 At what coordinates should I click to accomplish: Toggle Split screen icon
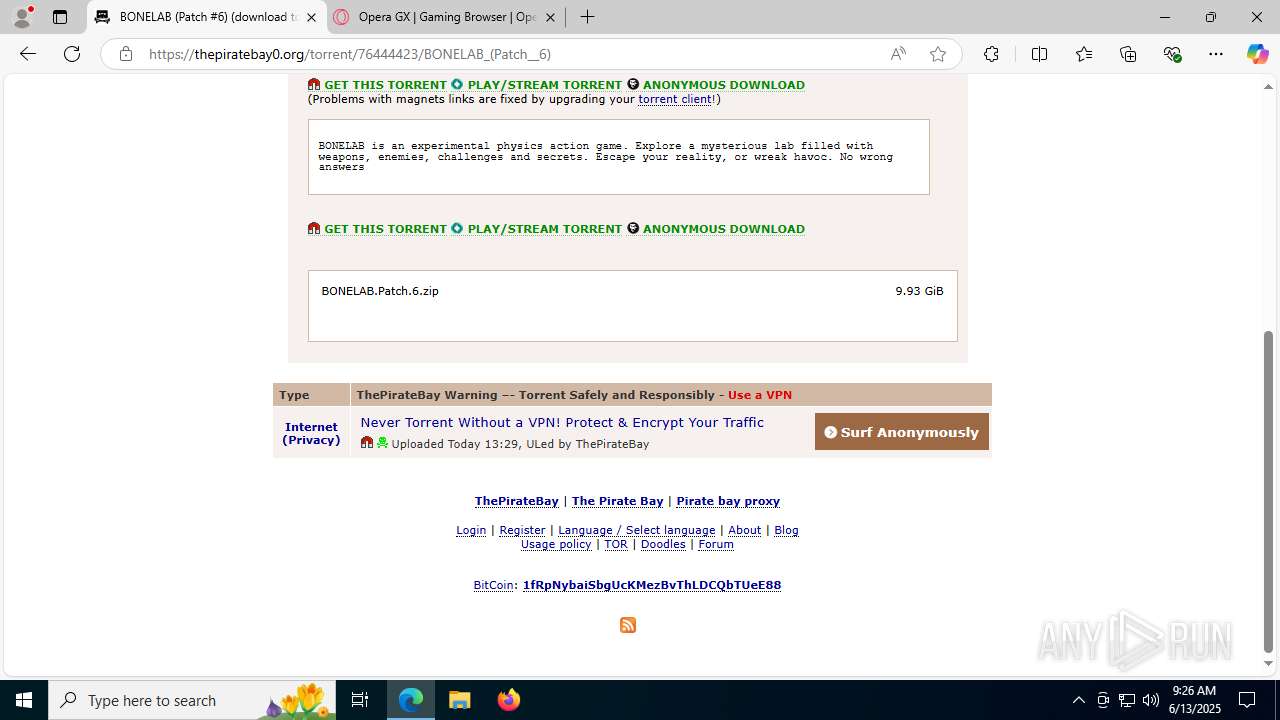[1039, 54]
